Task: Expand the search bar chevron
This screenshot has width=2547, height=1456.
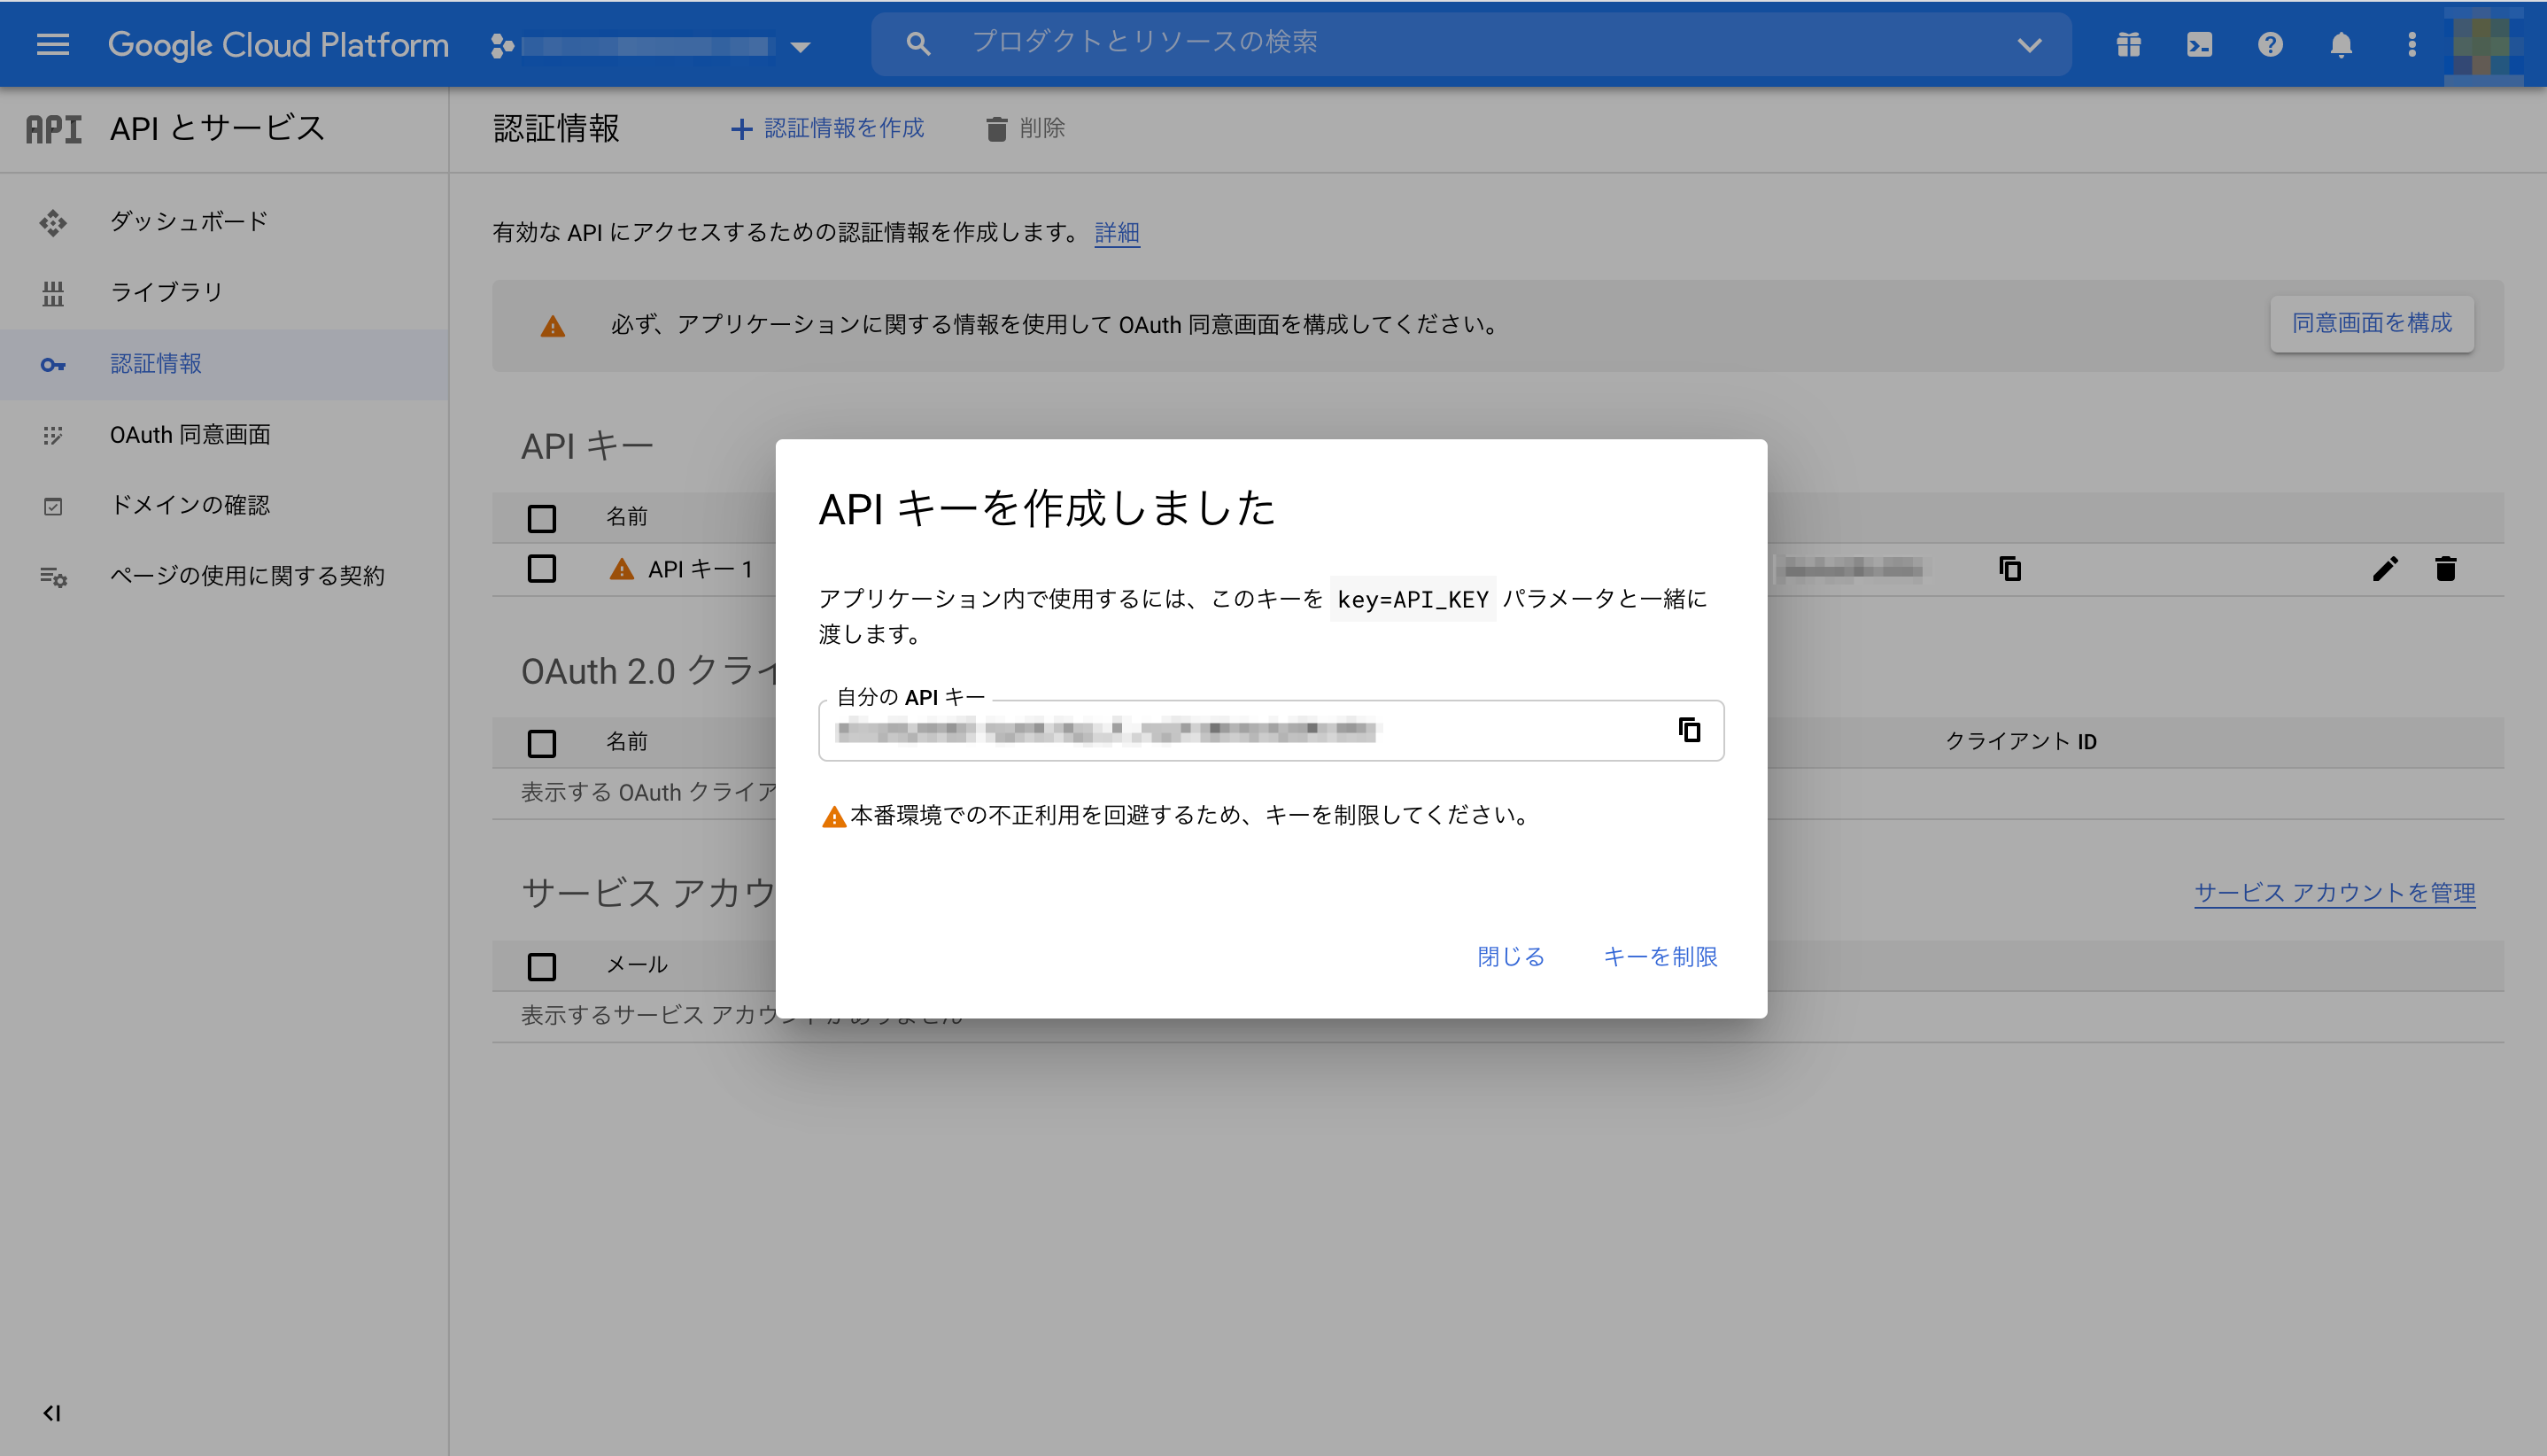Action: coord(2029,44)
